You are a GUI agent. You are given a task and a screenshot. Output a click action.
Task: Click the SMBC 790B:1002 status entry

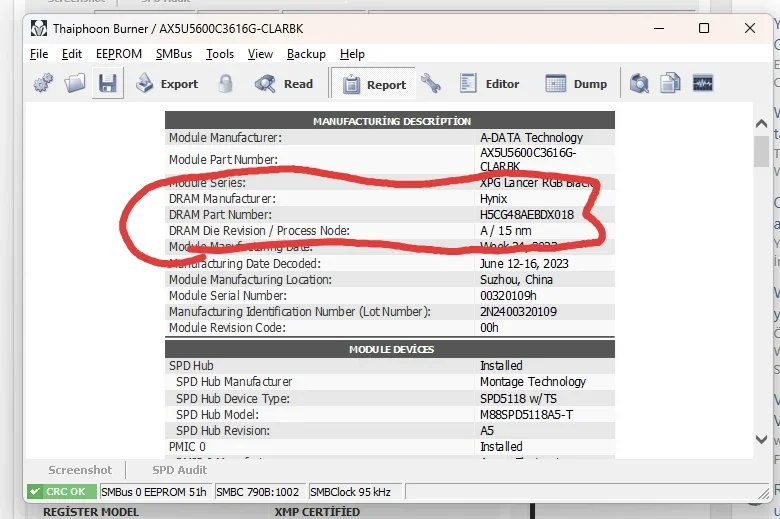tap(258, 492)
